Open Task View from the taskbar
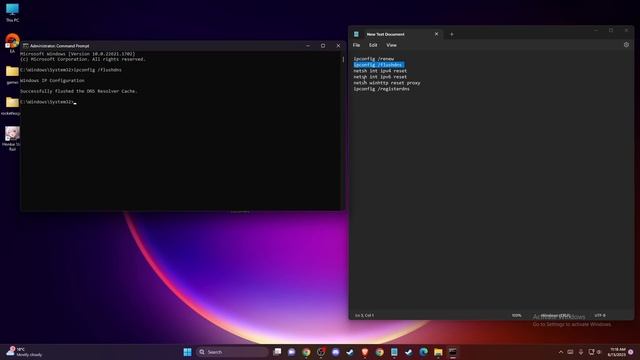The image size is (640, 360). [x=277, y=352]
